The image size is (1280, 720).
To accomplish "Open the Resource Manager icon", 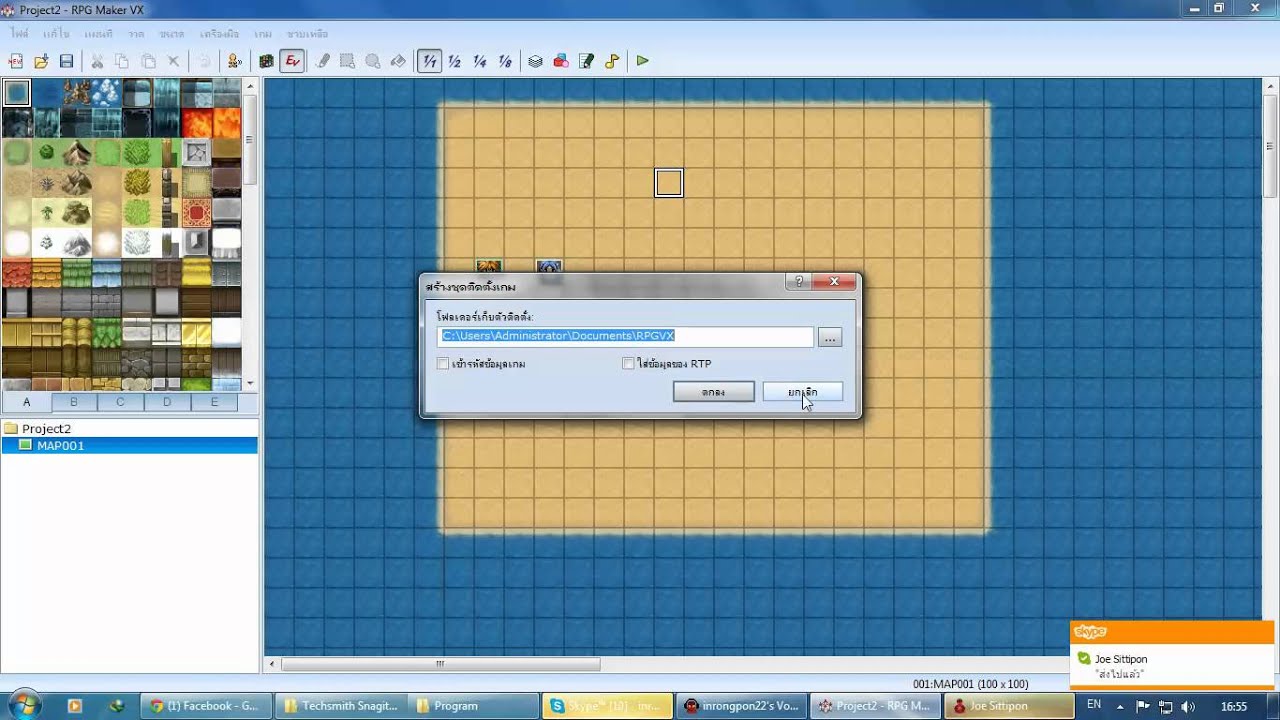I will pos(560,61).
